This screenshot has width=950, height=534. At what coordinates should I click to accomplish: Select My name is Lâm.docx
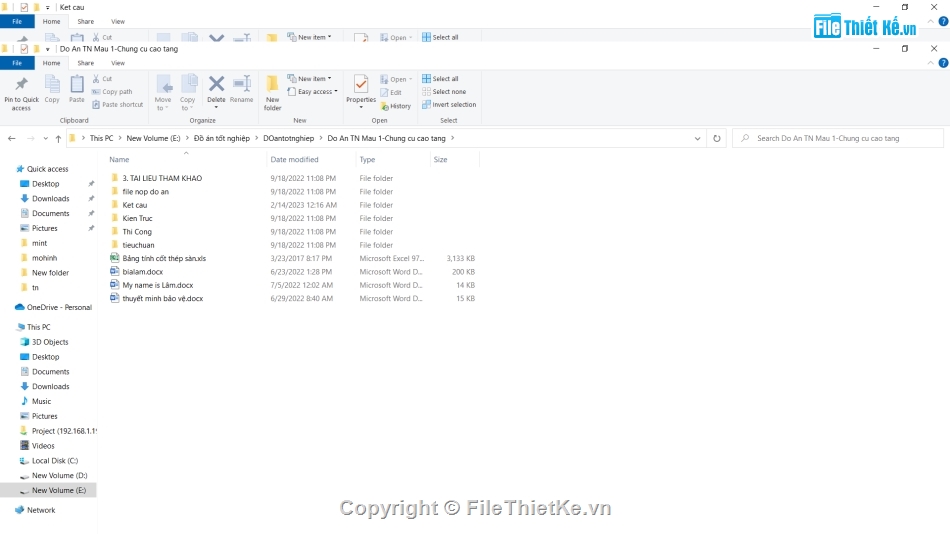158,285
